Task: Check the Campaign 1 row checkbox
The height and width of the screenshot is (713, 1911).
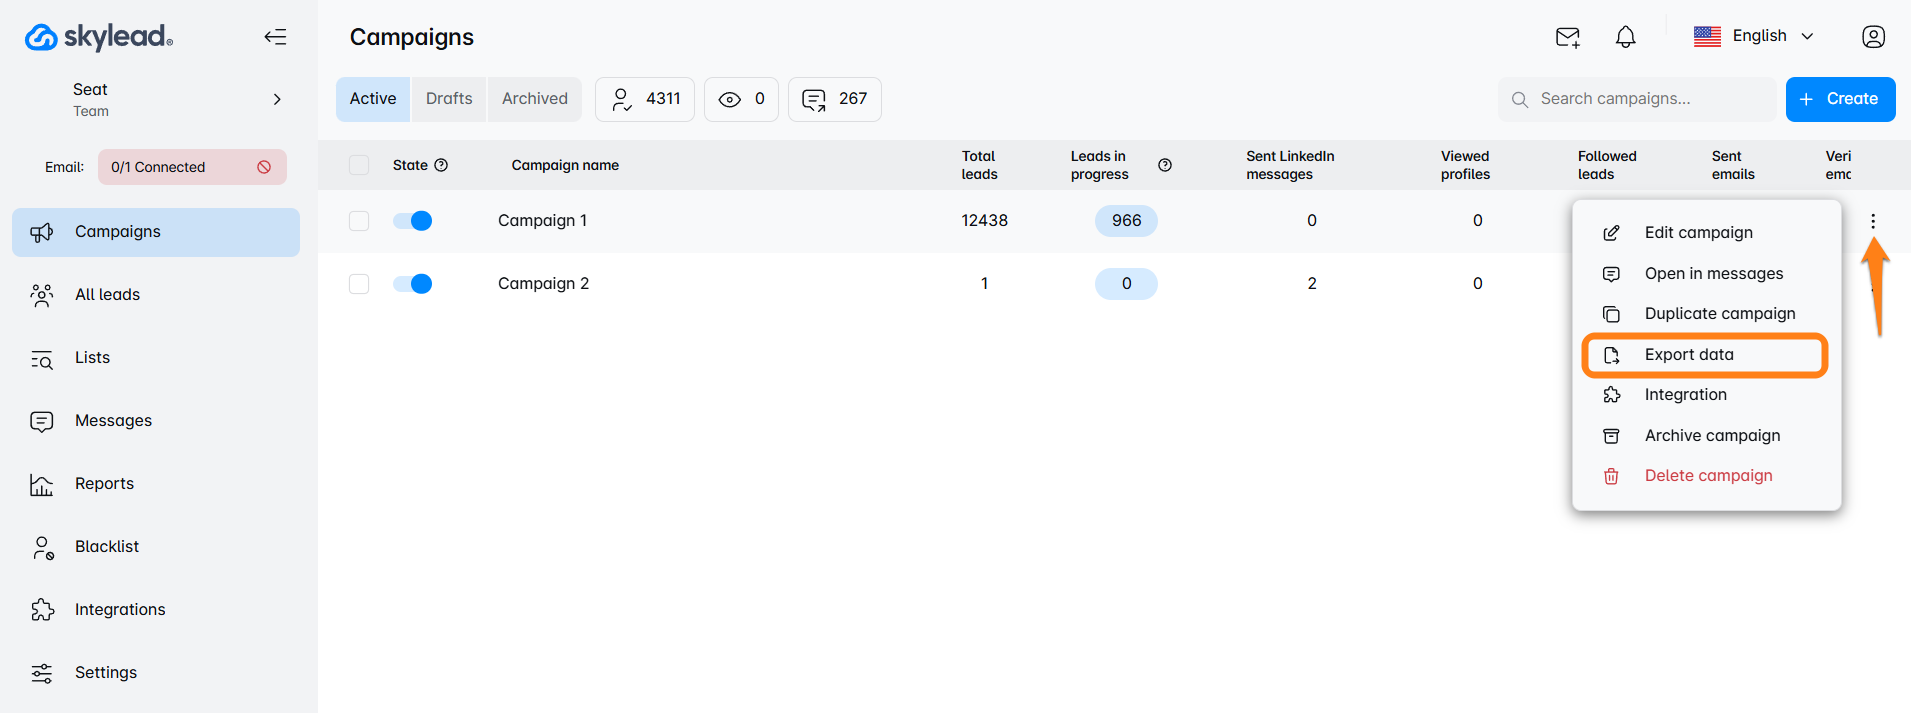Action: click(x=359, y=221)
